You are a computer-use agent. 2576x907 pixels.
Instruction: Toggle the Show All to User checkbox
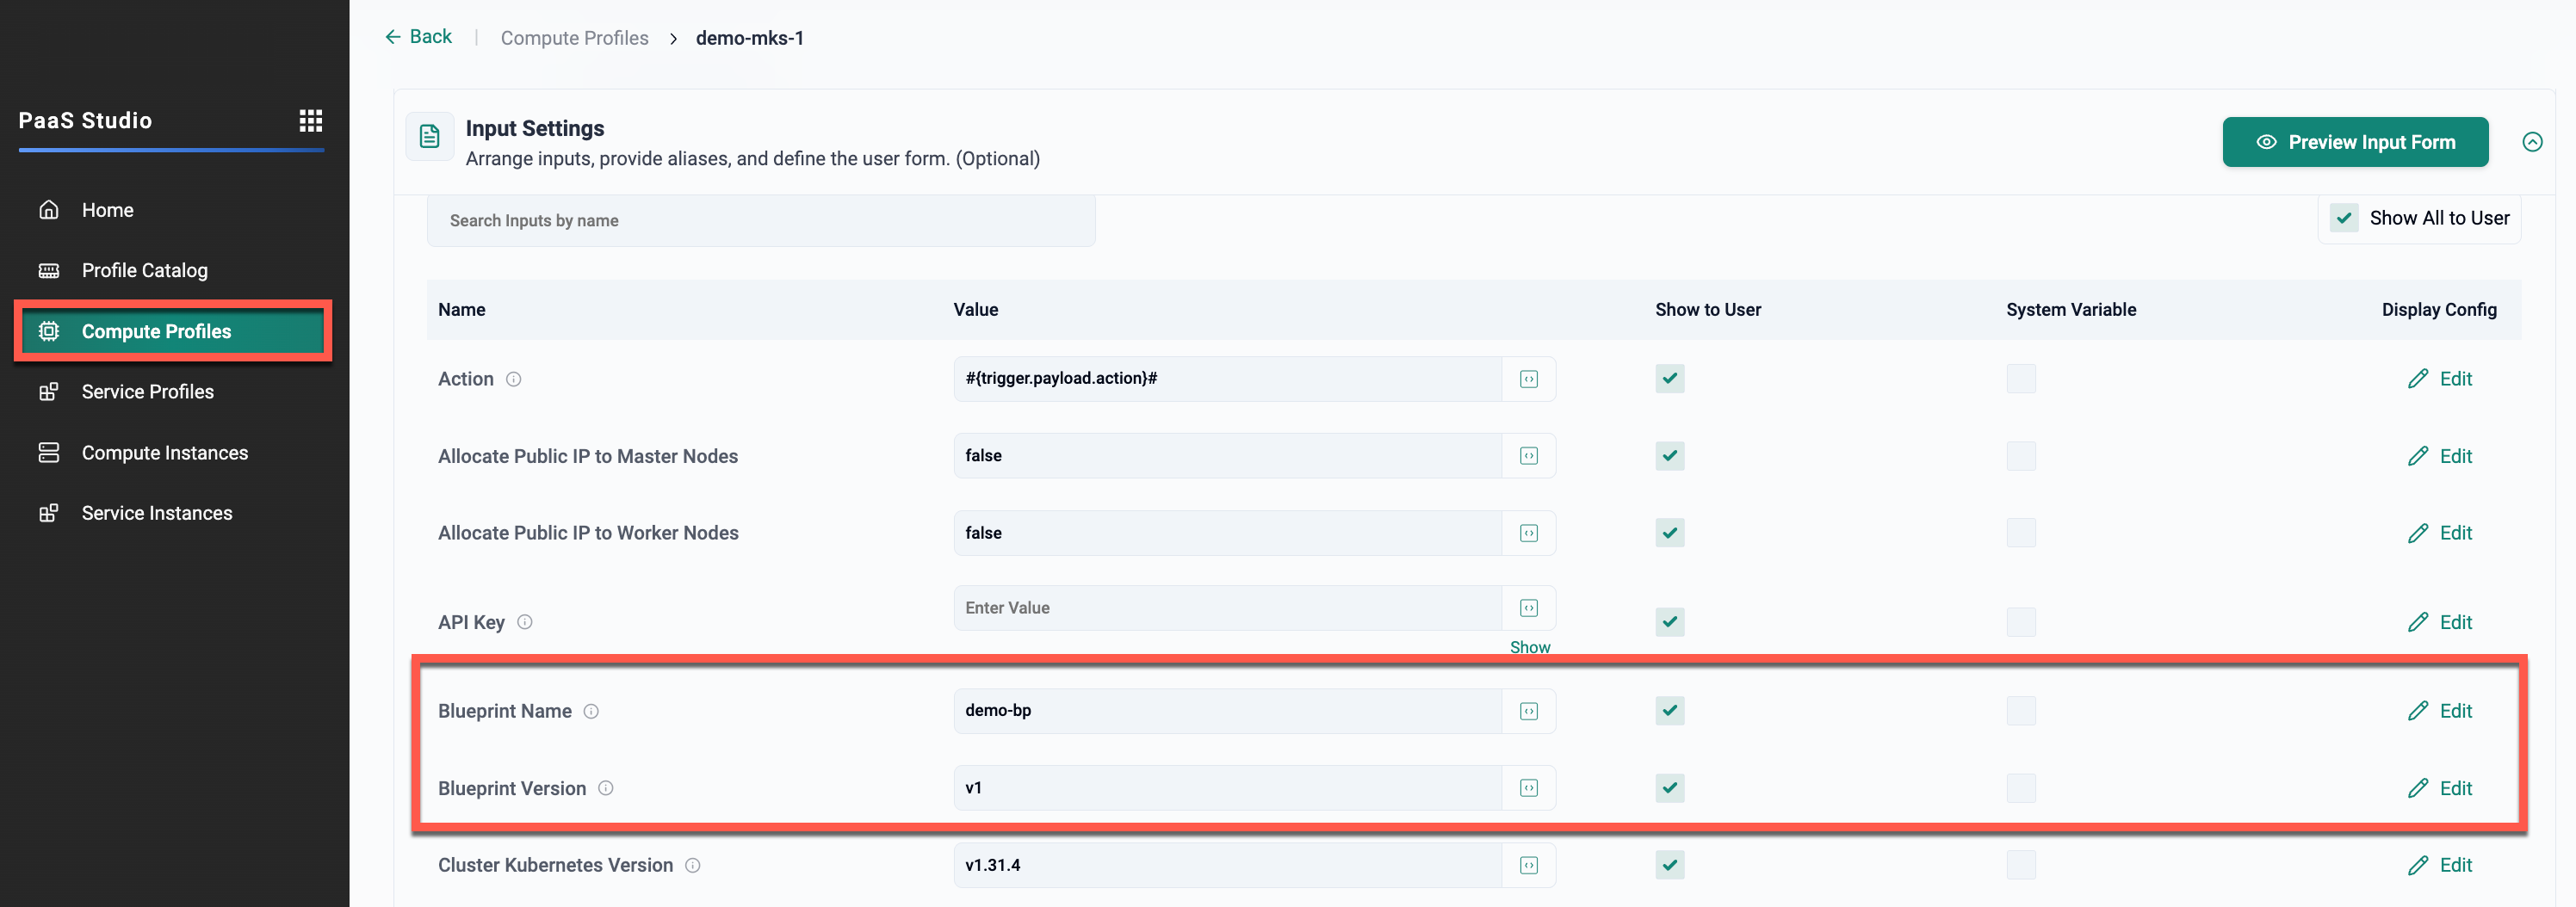click(2343, 218)
